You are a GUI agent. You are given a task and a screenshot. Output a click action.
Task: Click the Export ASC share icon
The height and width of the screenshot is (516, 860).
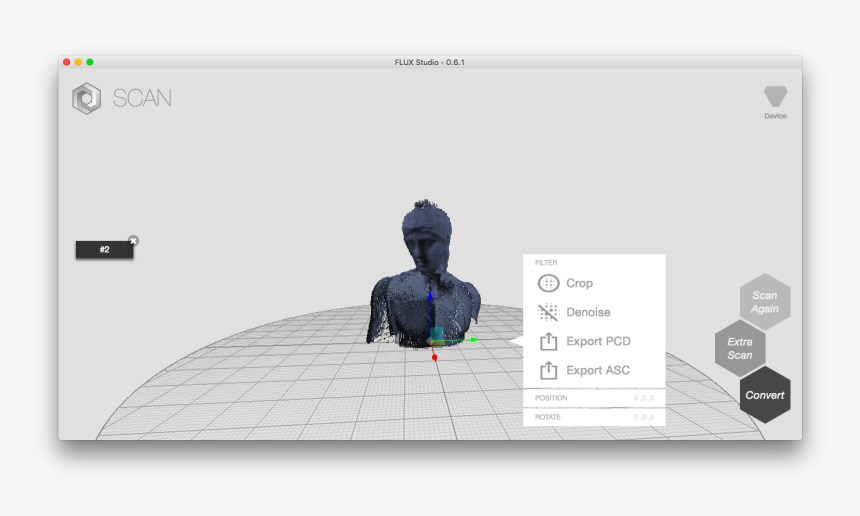pyautogui.click(x=548, y=370)
